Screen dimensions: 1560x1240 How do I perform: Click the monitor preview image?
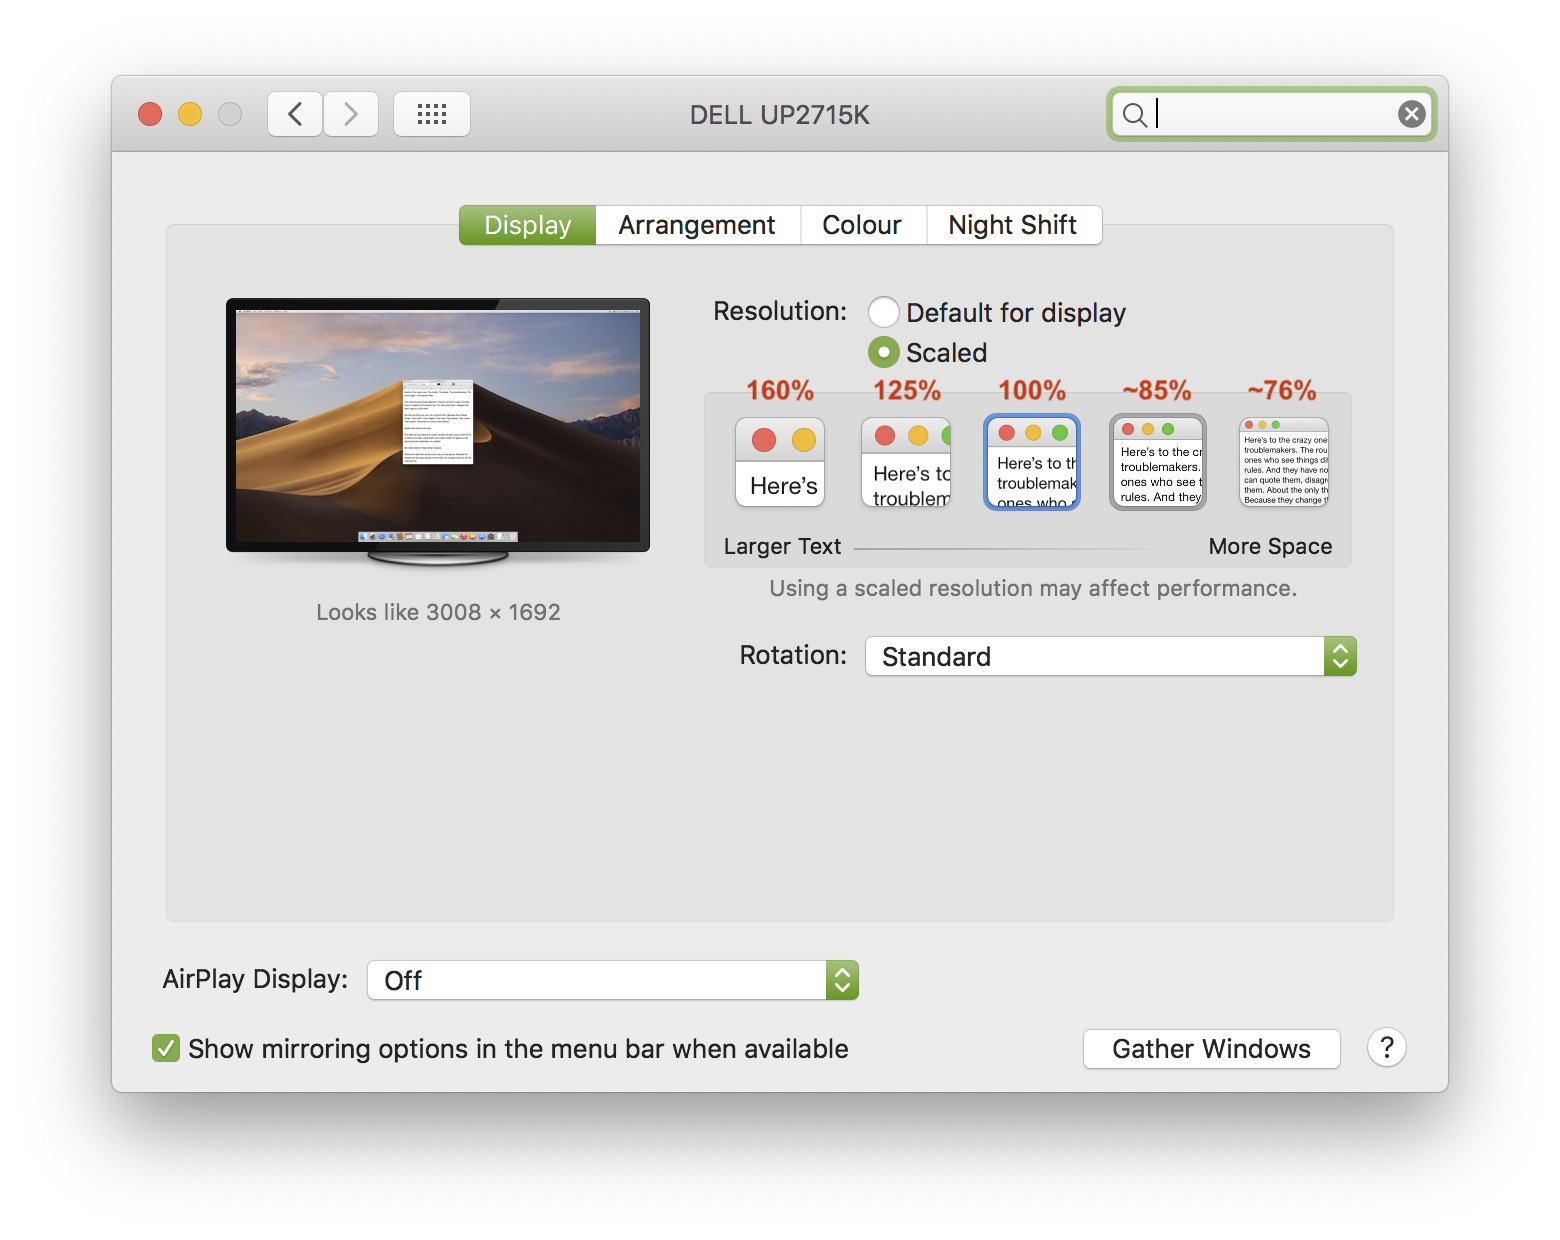[438, 432]
